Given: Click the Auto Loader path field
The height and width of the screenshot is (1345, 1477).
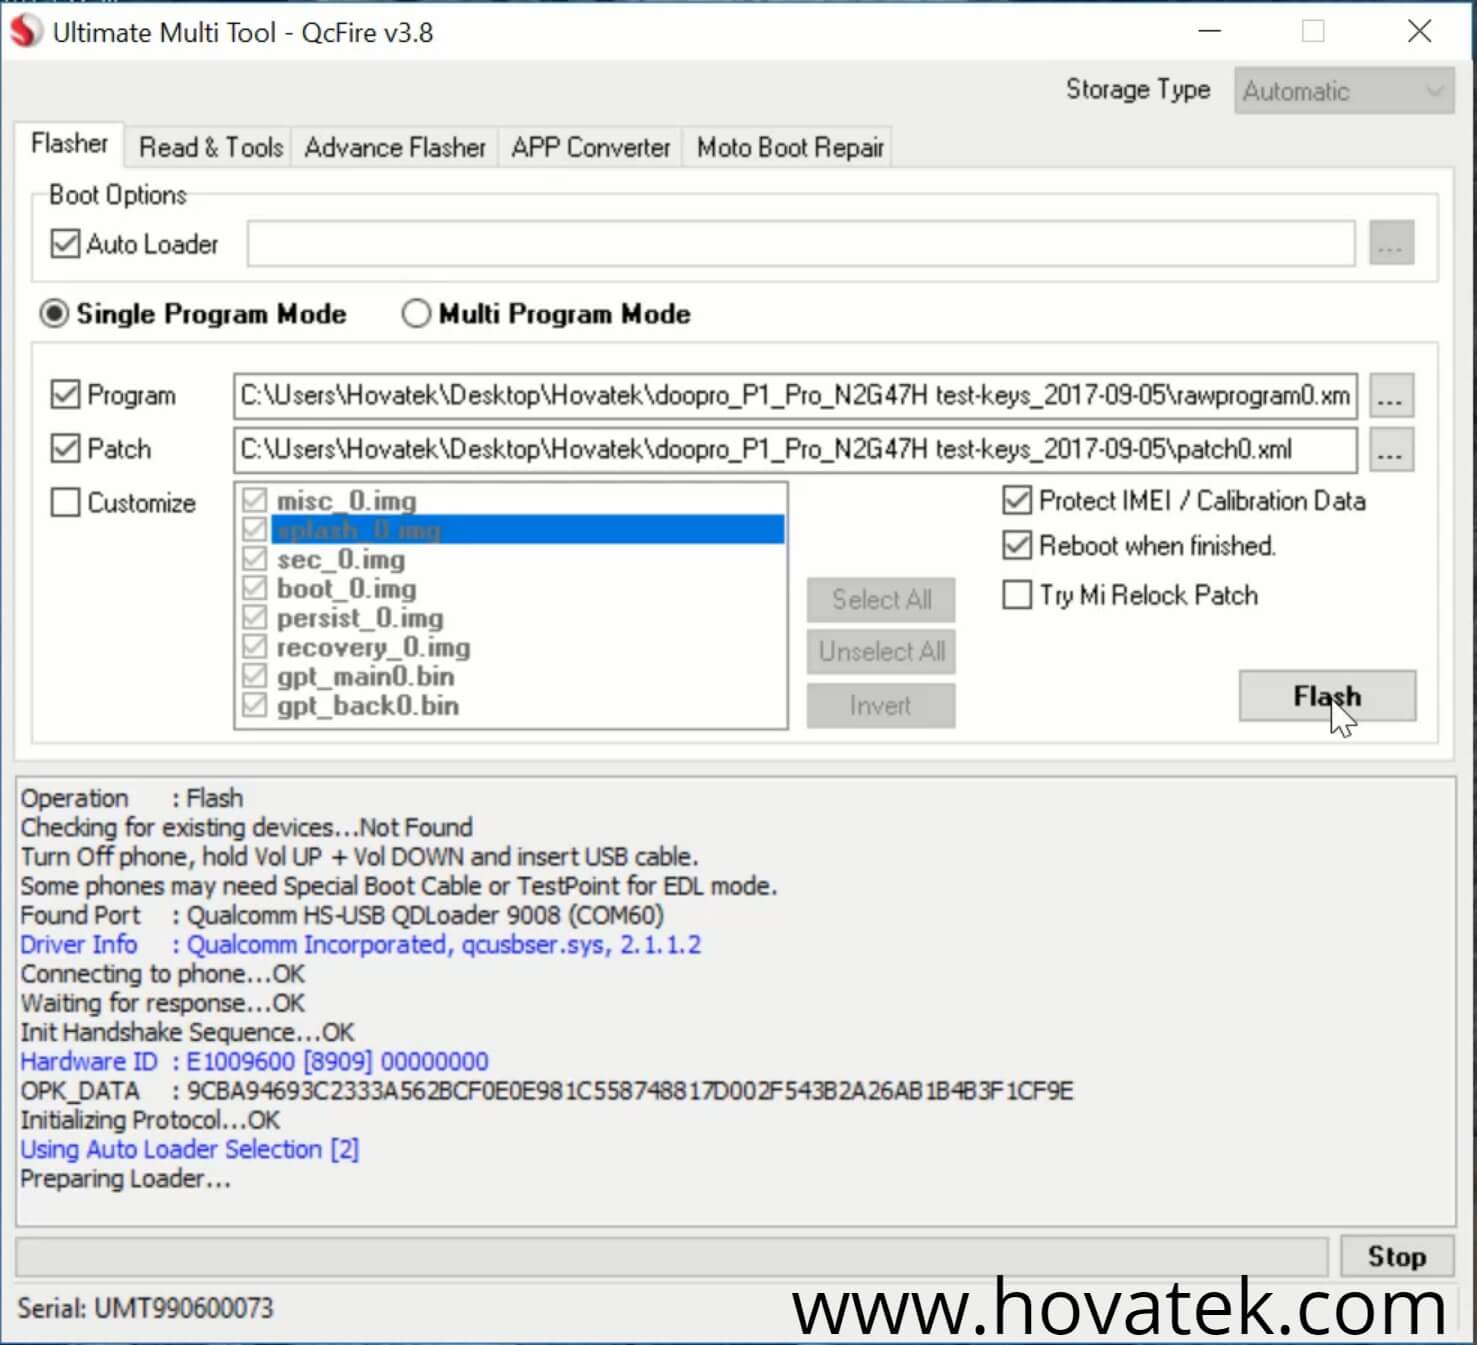Looking at the screenshot, I should coord(801,244).
